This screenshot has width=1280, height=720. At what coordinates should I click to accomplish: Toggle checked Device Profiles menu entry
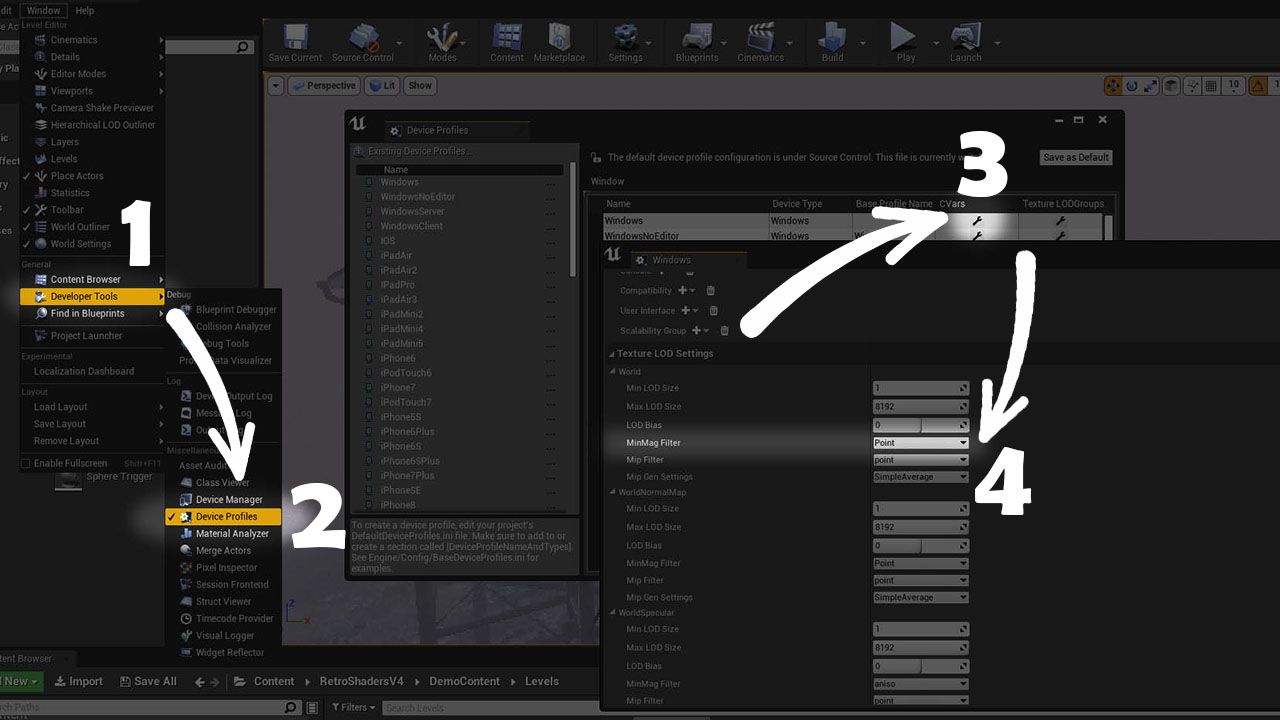[x=224, y=517]
